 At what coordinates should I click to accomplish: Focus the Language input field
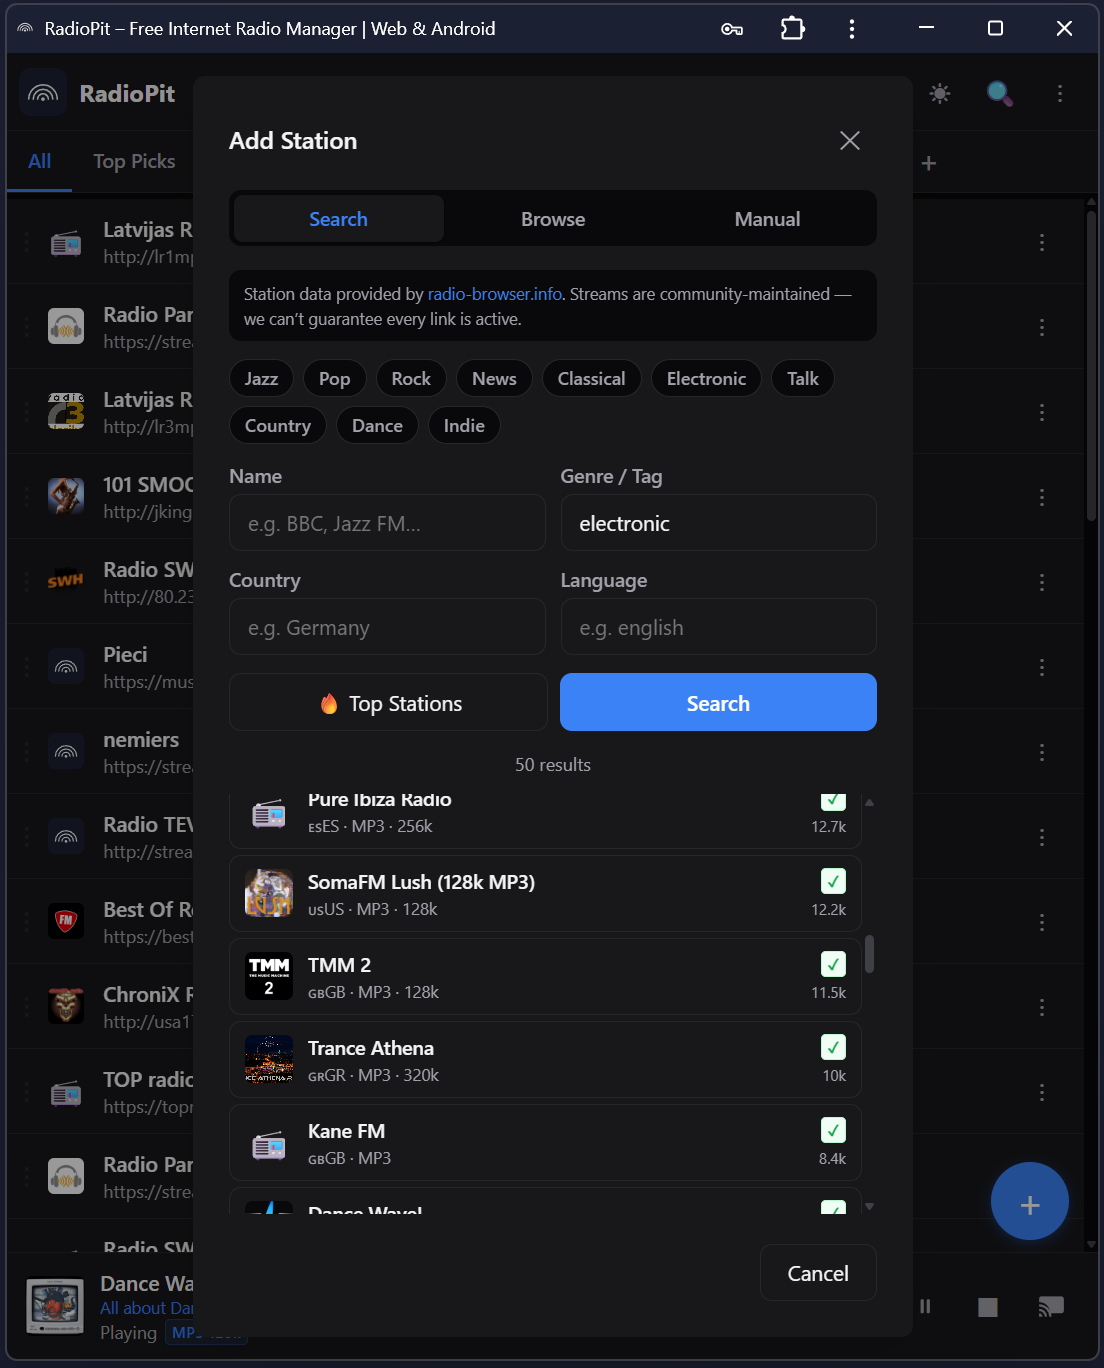point(718,627)
